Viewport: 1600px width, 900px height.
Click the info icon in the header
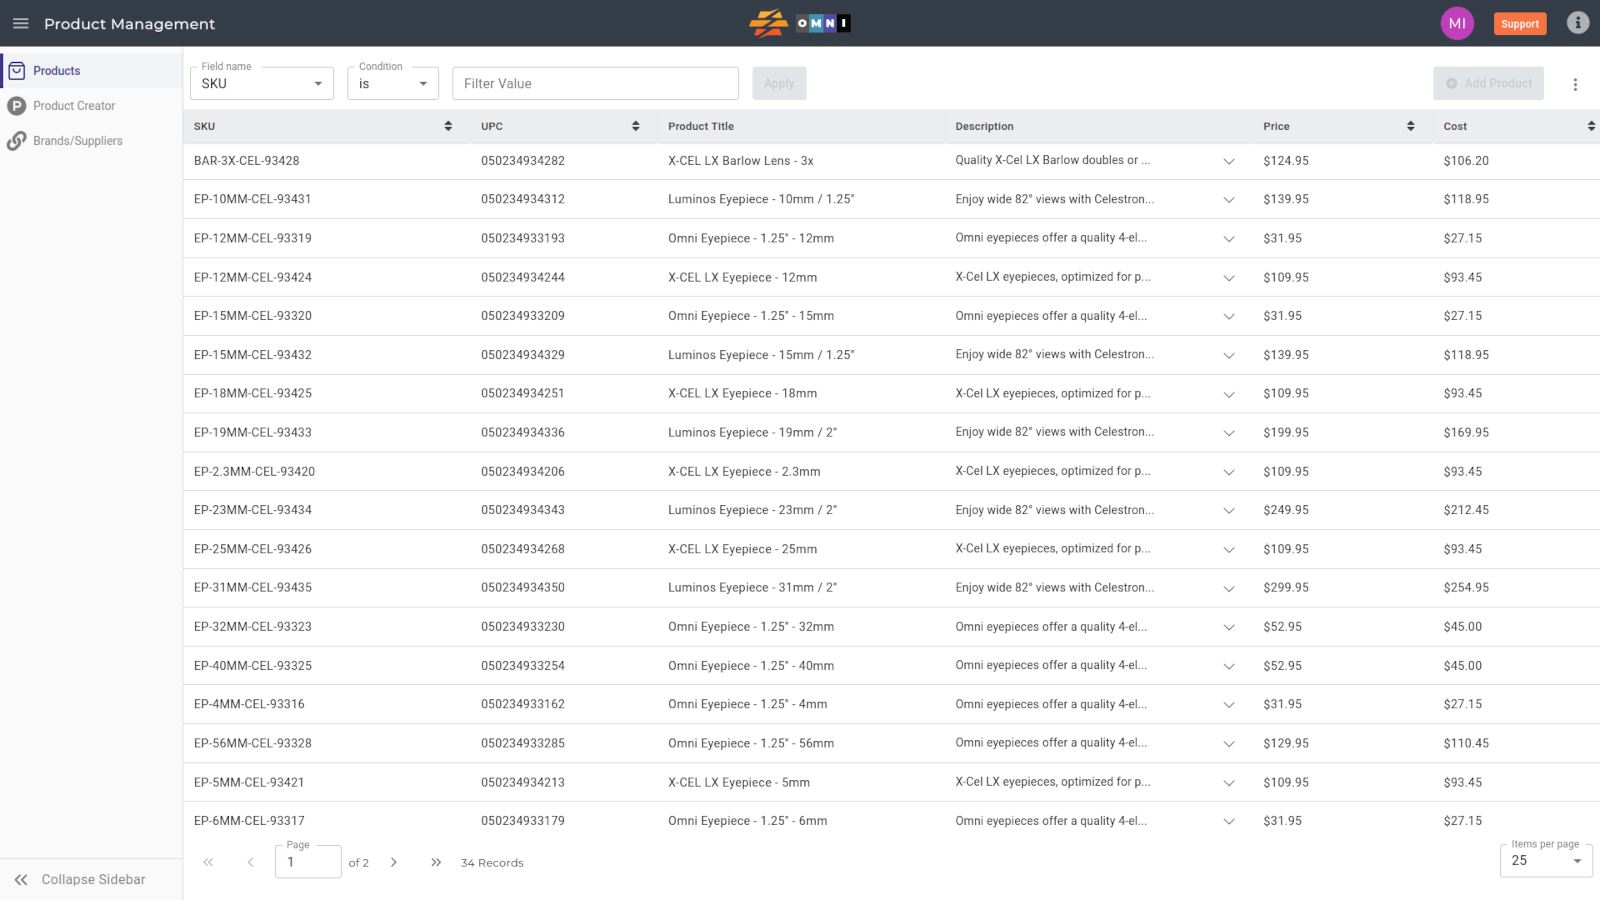pos(1577,23)
